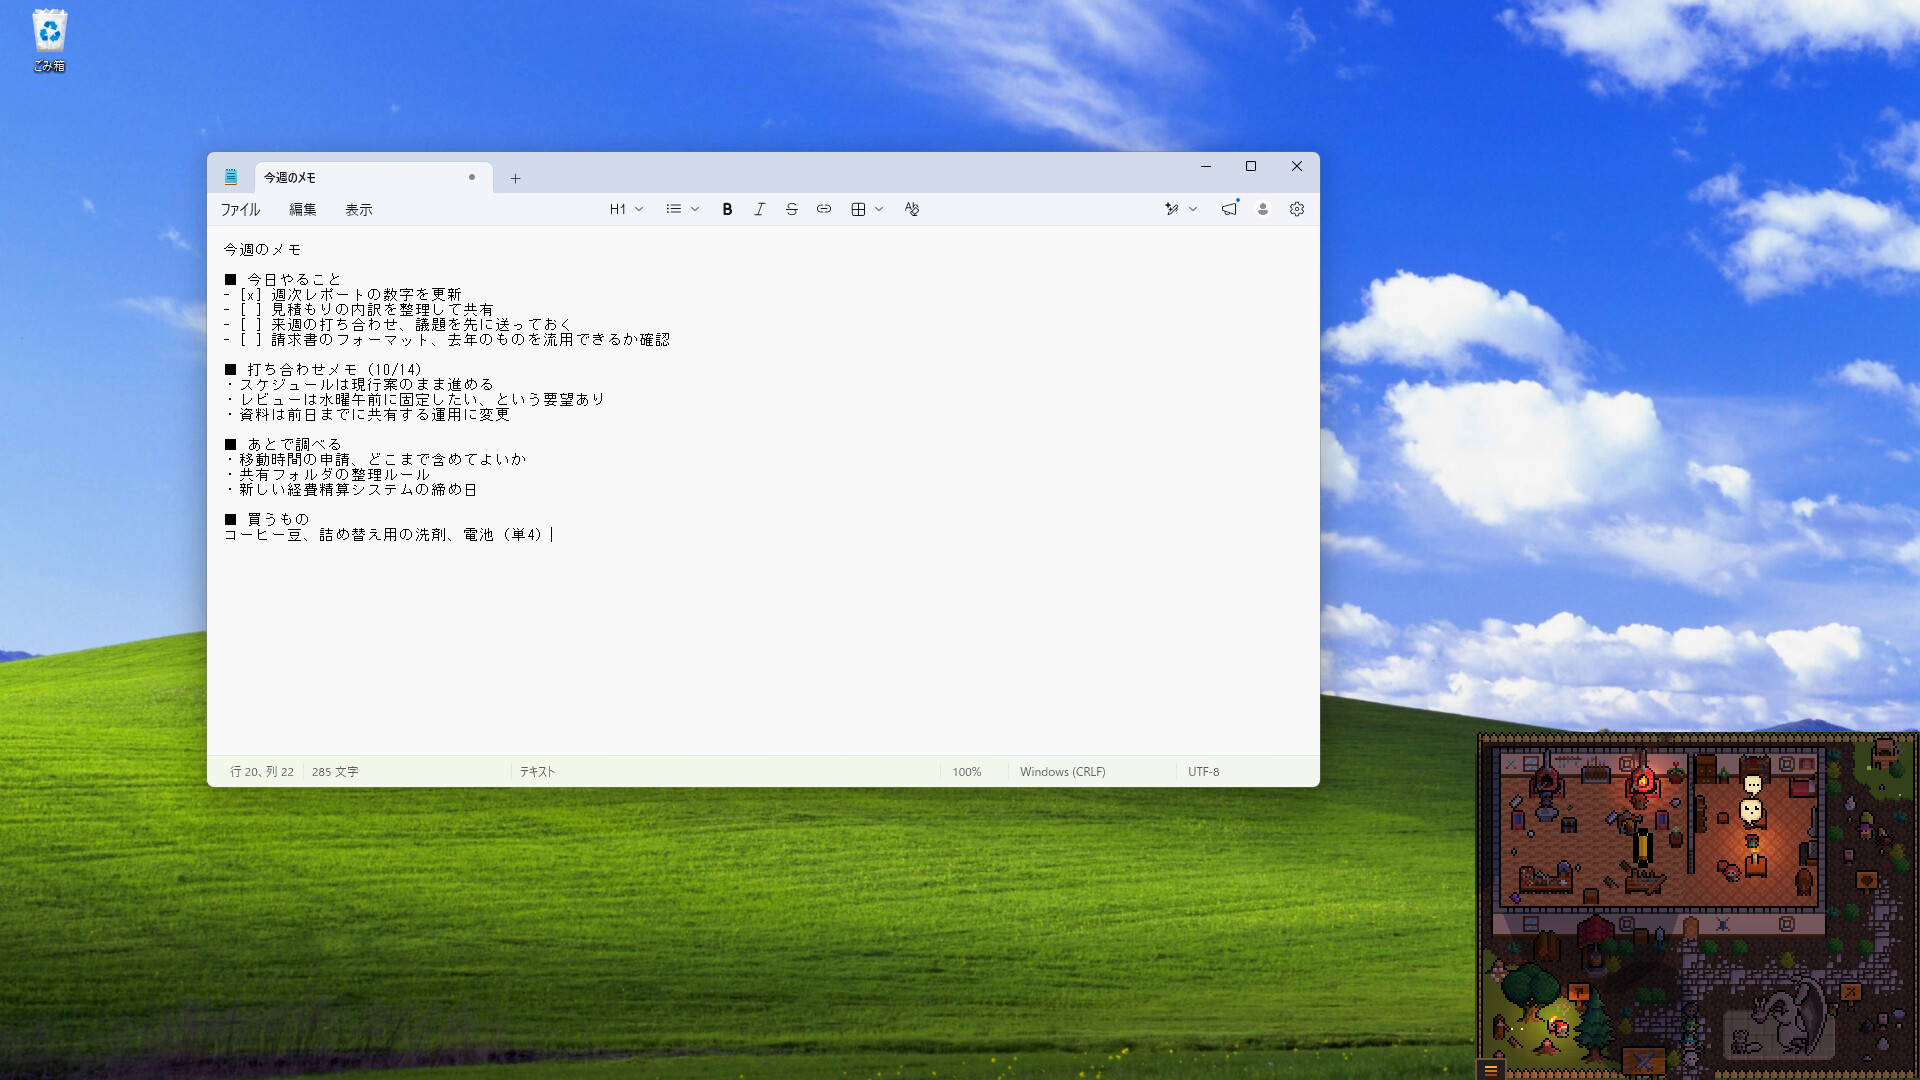Open the account profile icon

coord(1263,209)
